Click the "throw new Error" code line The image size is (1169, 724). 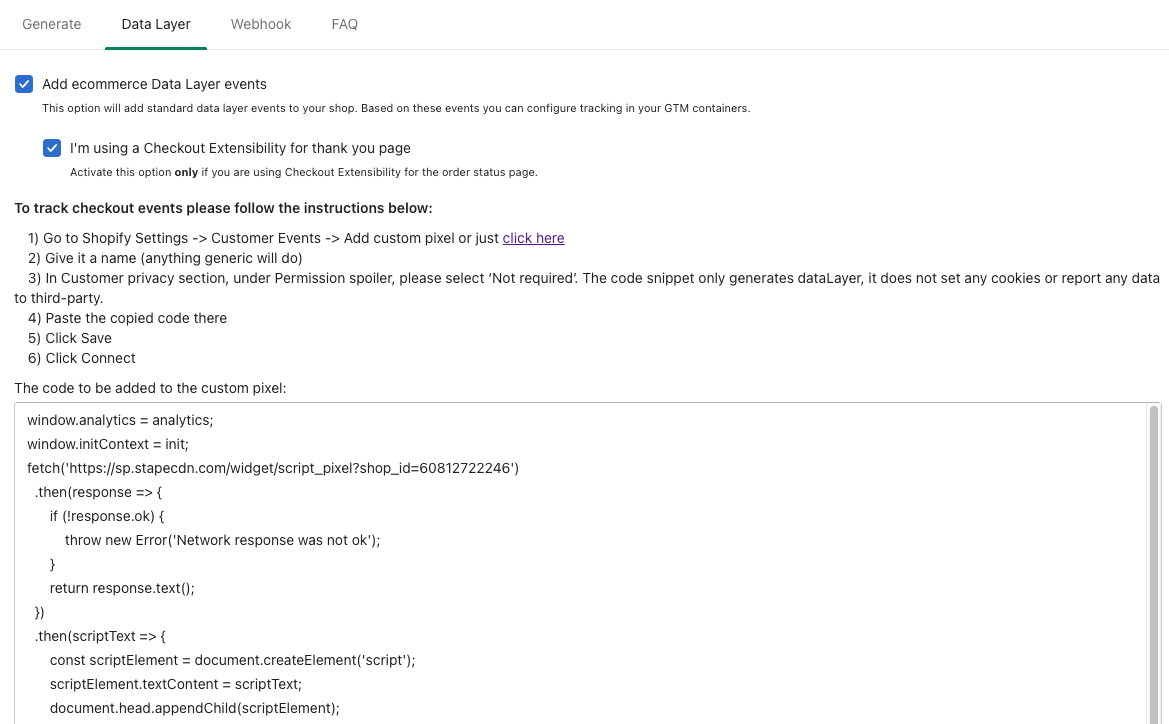tap(223, 540)
